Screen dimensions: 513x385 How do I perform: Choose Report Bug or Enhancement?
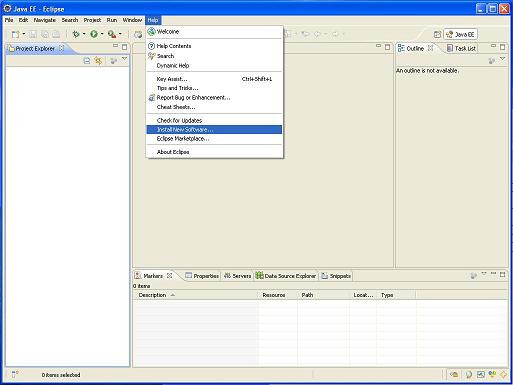coord(214,98)
